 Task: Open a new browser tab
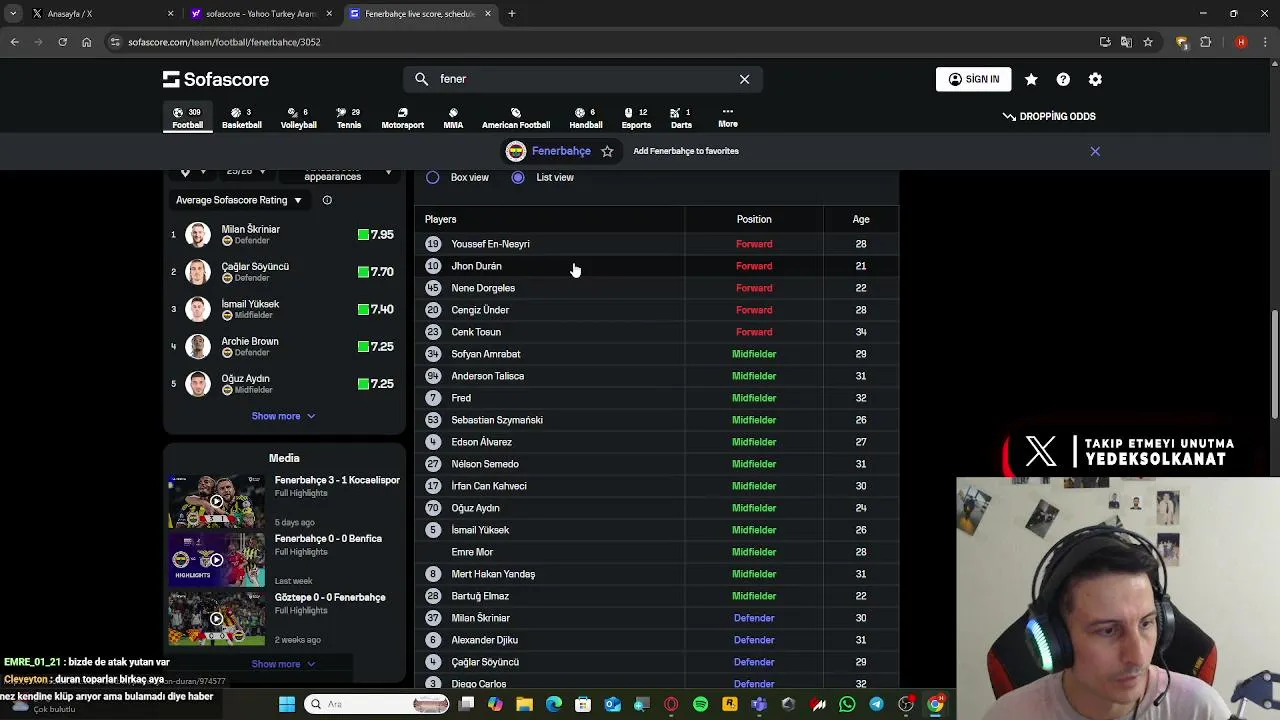[512, 14]
